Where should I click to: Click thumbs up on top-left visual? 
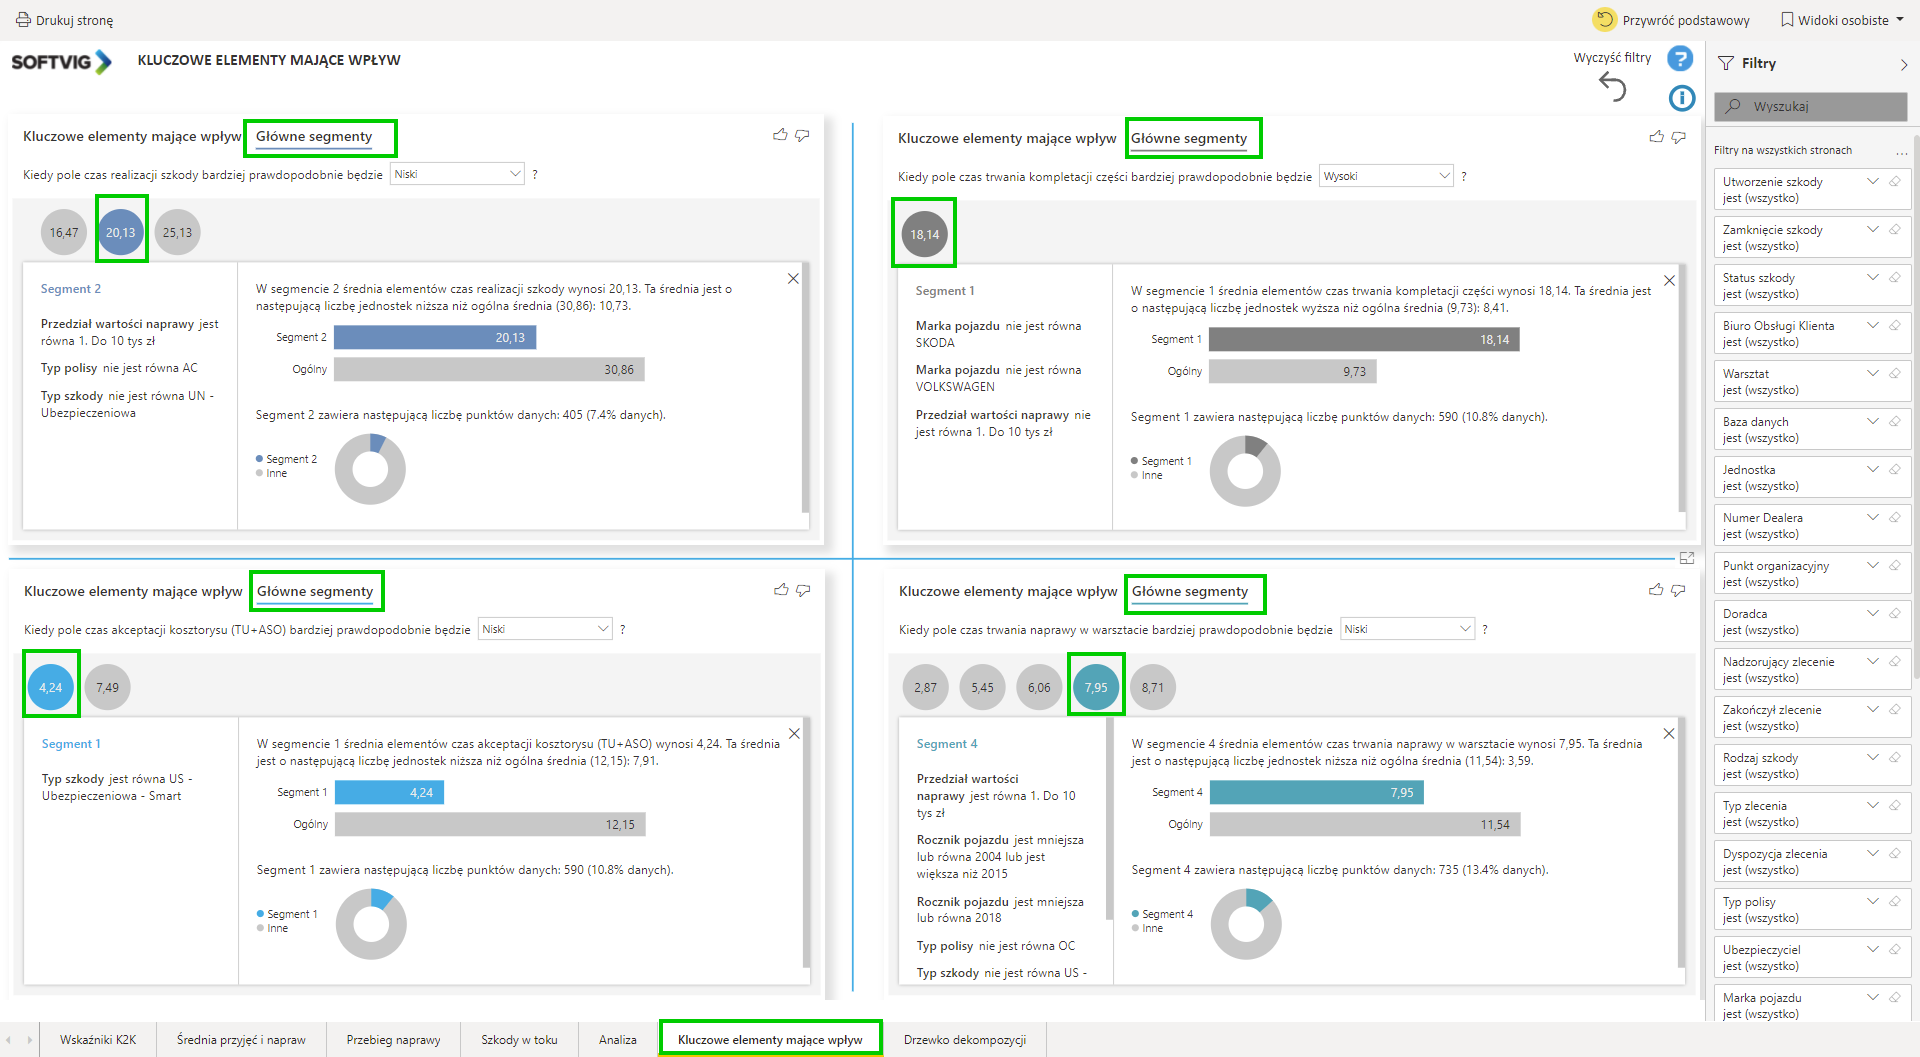point(780,135)
